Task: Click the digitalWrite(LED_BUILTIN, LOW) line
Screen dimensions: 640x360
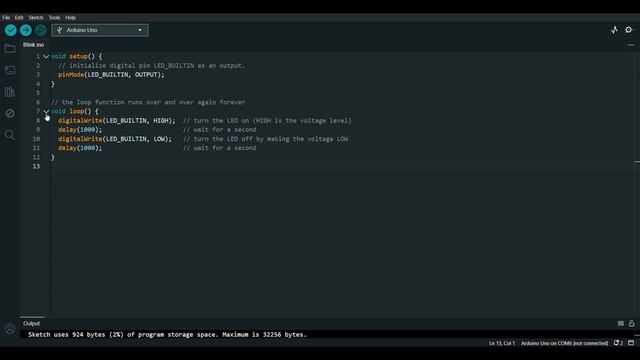Action: pos(115,139)
